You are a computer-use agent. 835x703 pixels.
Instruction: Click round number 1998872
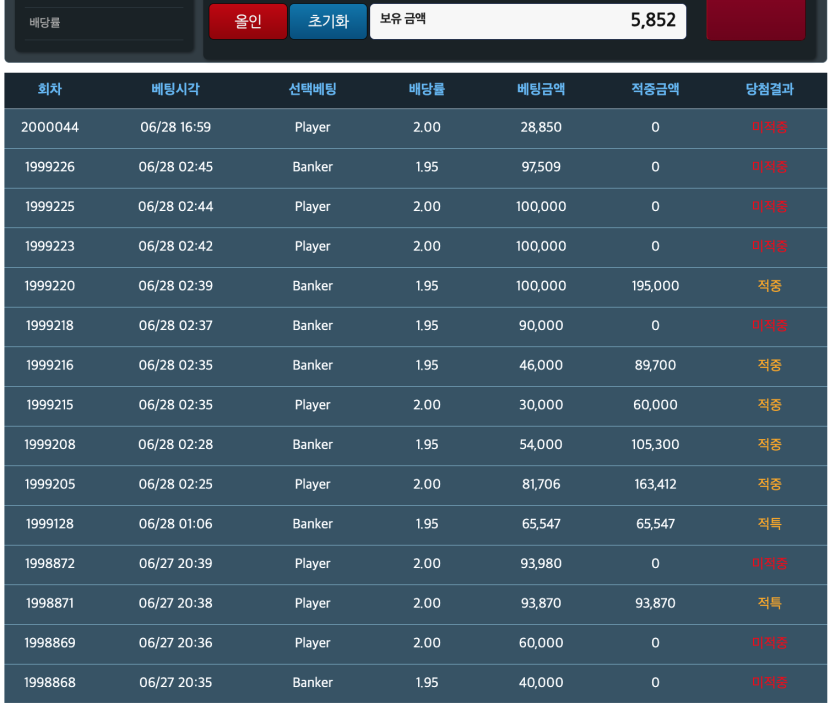(50, 563)
